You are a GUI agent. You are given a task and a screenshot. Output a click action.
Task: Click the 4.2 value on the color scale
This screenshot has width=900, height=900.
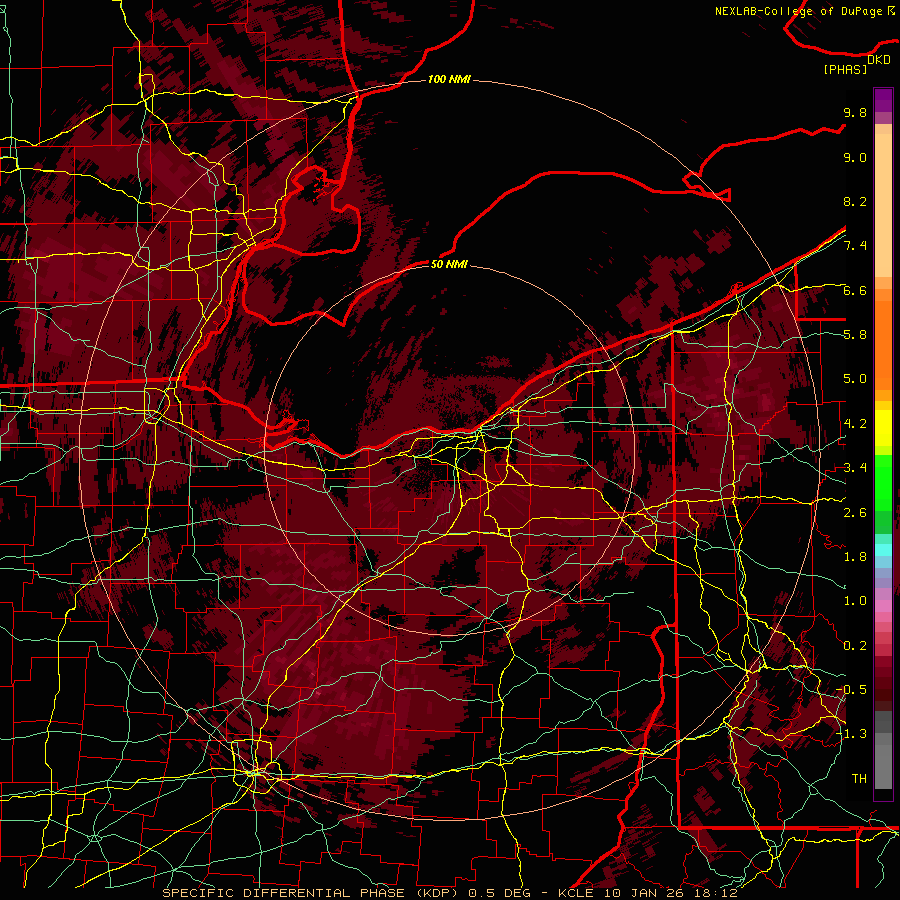(855, 424)
